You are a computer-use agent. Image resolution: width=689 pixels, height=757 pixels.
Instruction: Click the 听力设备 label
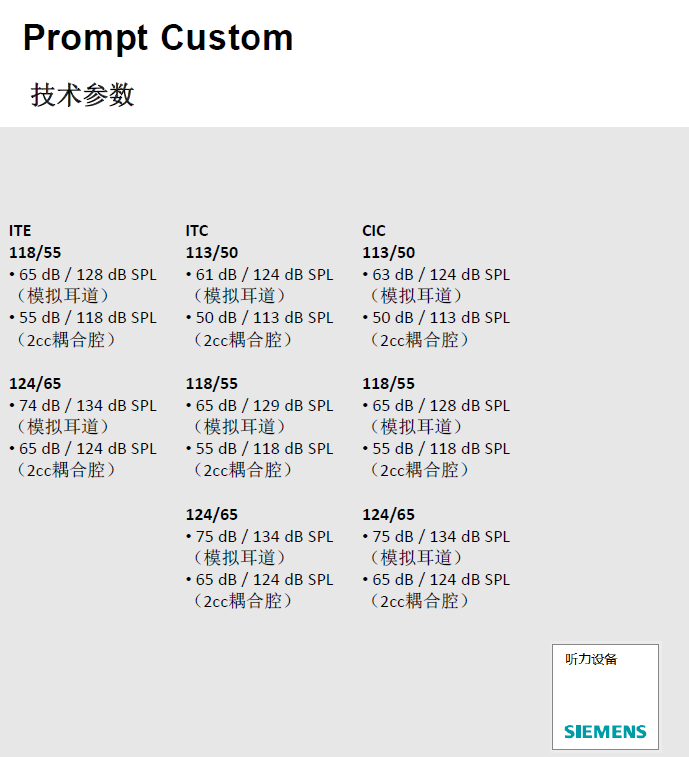[x=591, y=659]
